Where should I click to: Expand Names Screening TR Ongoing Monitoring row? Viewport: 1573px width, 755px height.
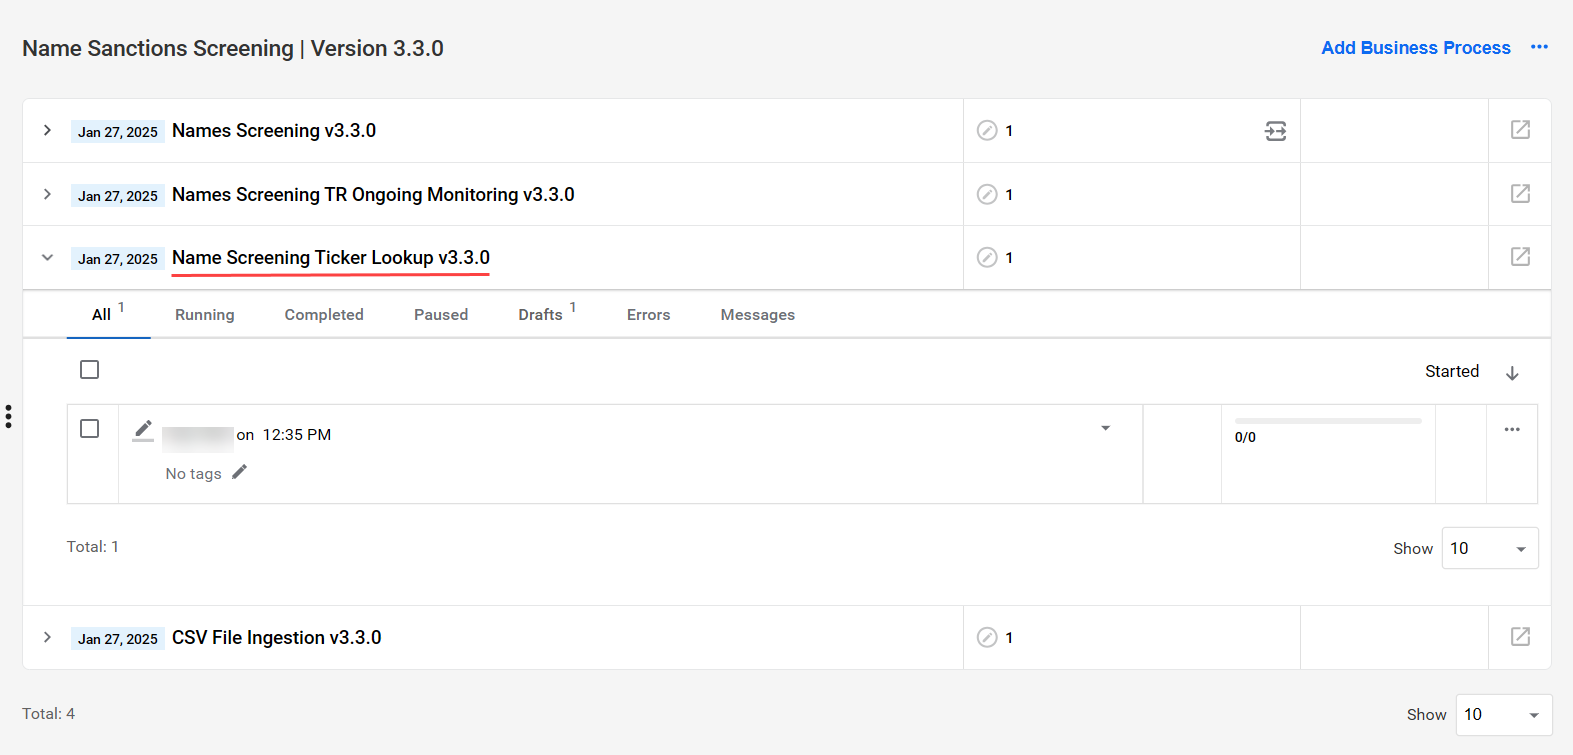(47, 194)
